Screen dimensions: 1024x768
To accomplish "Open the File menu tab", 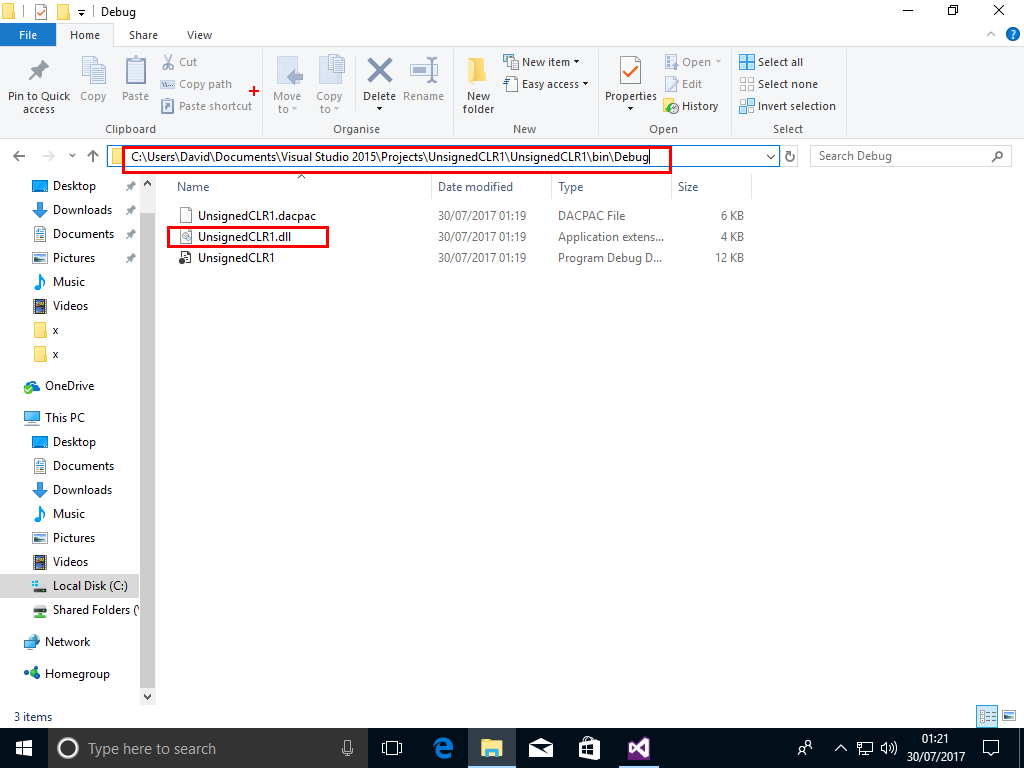I will tap(28, 35).
